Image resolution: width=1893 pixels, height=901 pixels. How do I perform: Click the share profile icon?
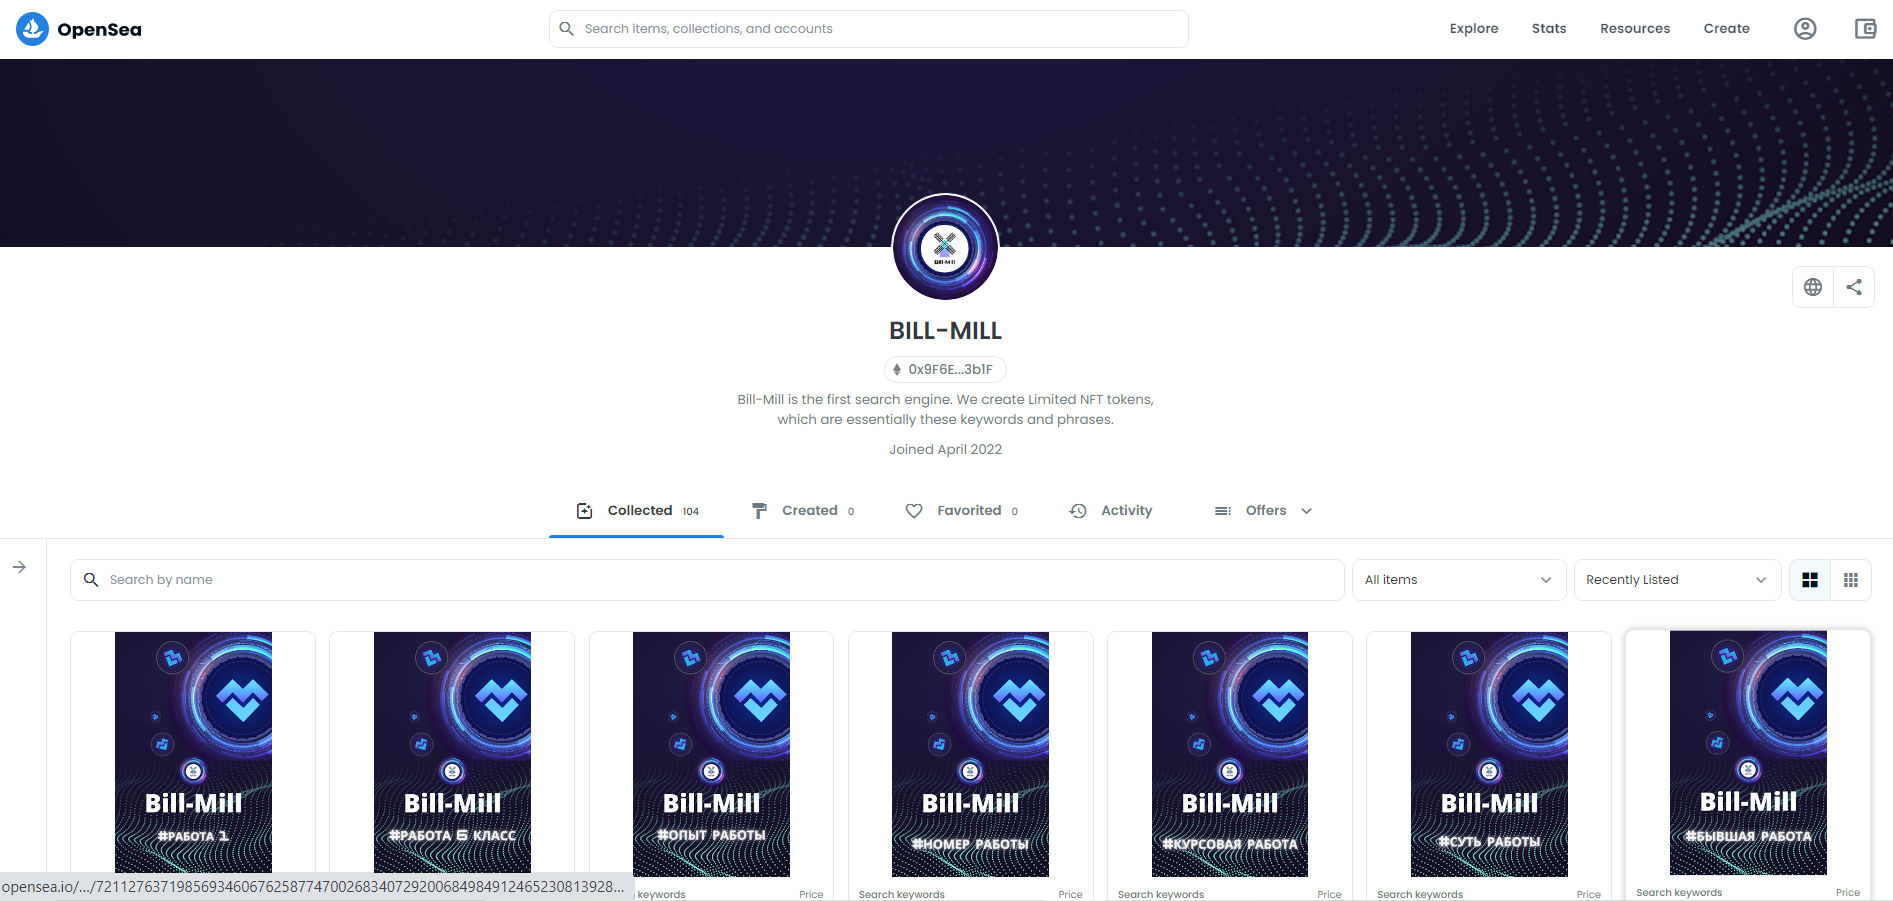(1854, 287)
